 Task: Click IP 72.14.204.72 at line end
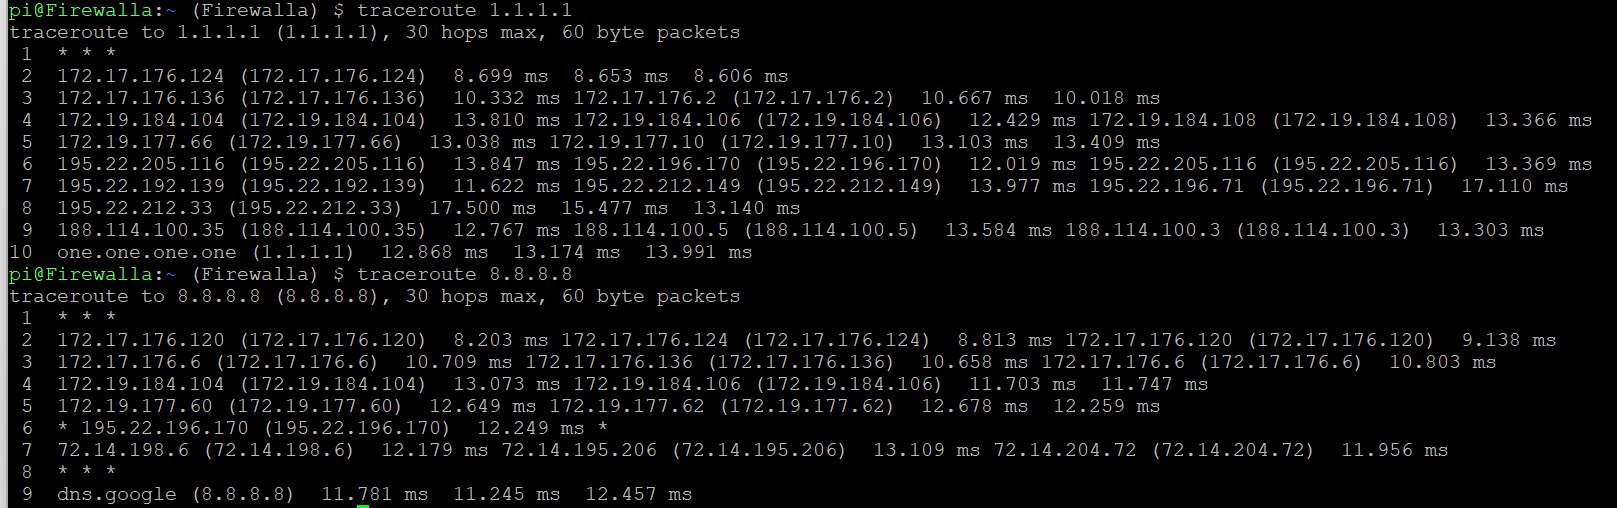pos(1065,450)
